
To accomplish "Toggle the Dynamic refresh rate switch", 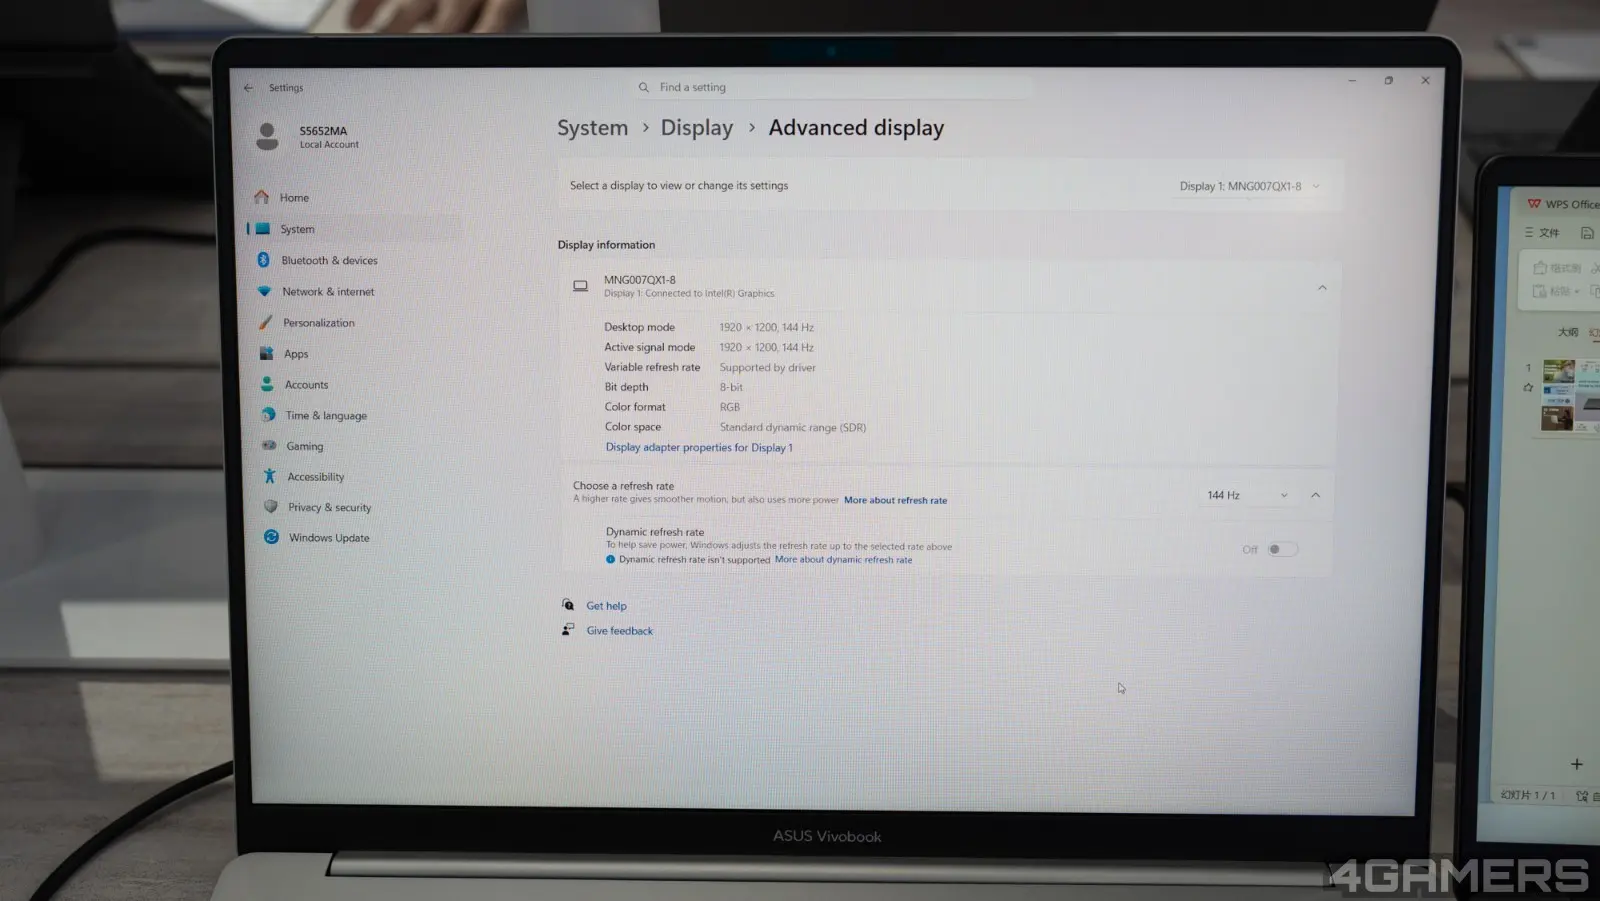I will click(x=1282, y=549).
